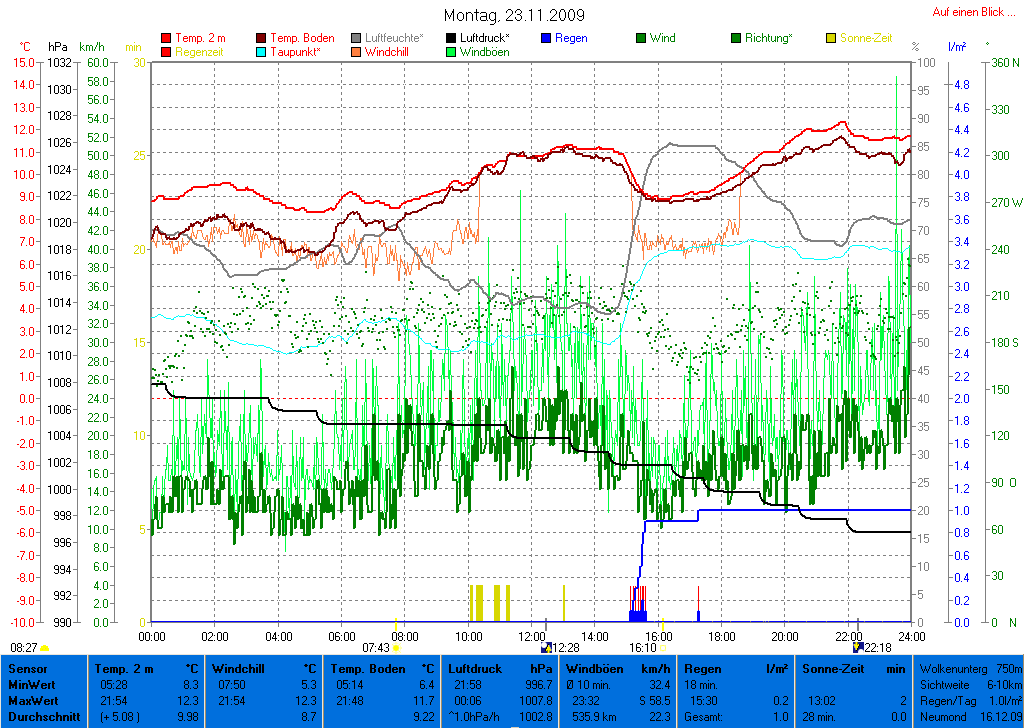Click the Windböen legend label
The height and width of the screenshot is (728, 1024).
[x=484, y=52]
